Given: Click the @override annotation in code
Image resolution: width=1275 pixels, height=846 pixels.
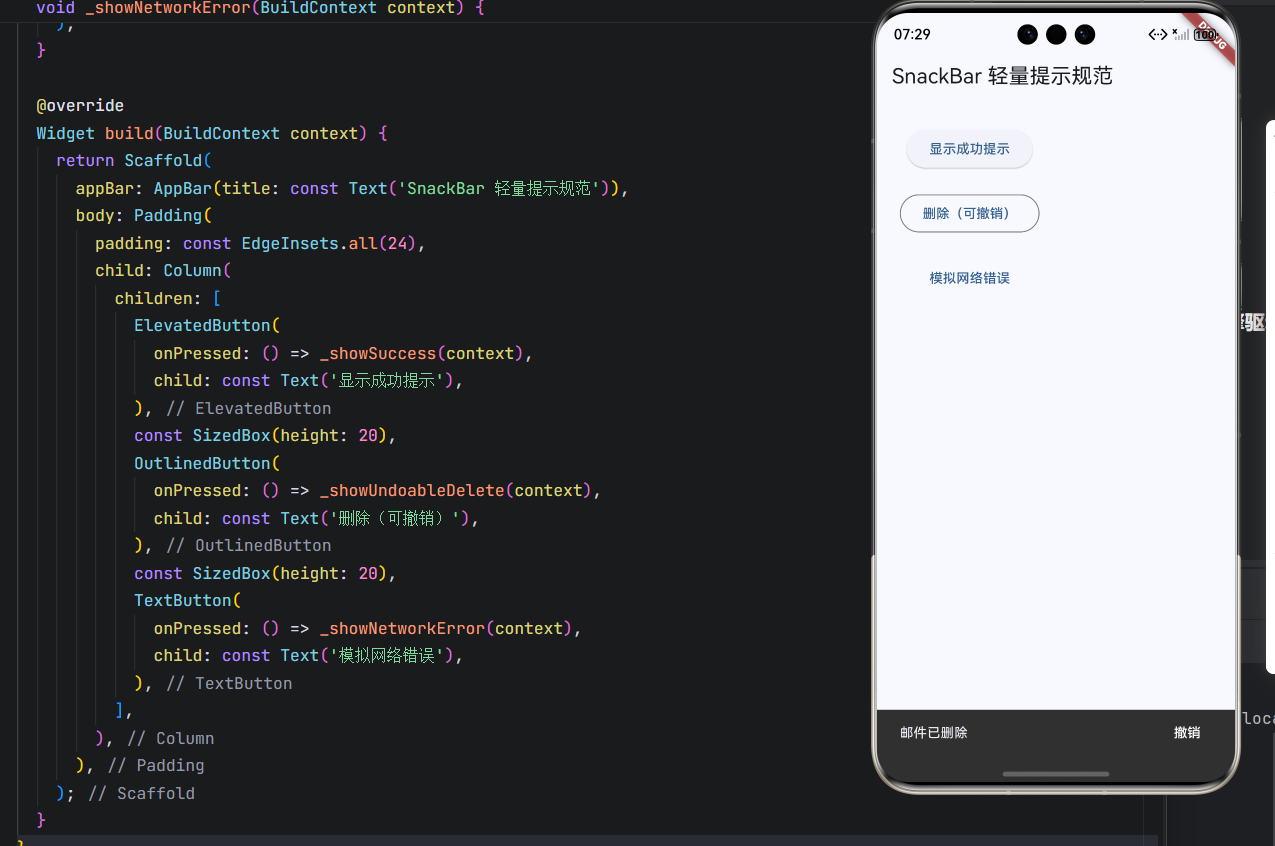Looking at the screenshot, I should (x=80, y=106).
